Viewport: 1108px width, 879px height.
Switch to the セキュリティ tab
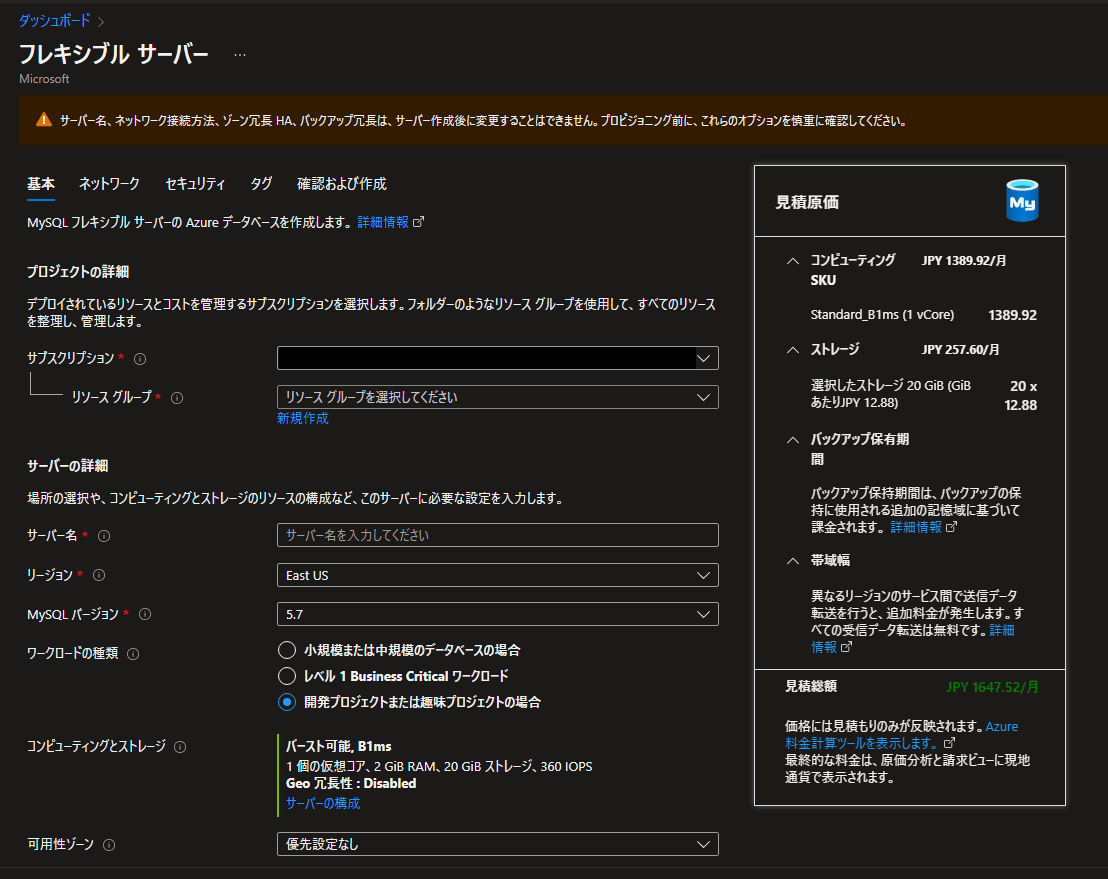(x=195, y=184)
